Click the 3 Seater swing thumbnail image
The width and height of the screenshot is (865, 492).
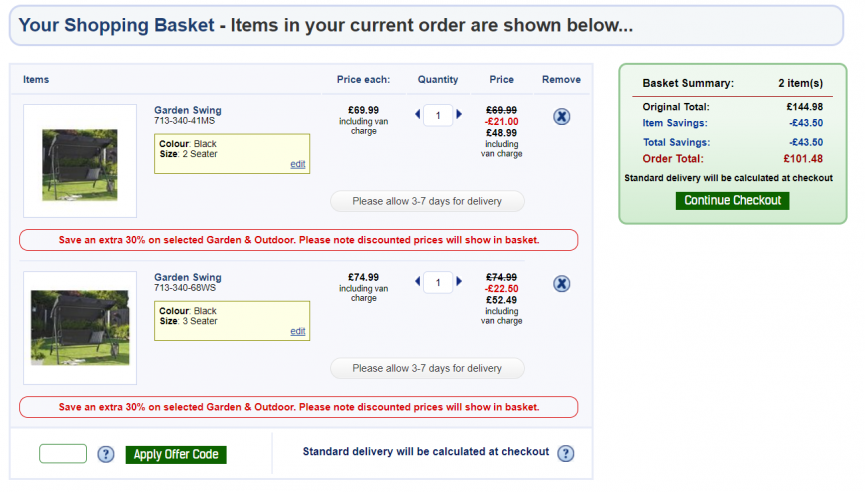point(80,328)
